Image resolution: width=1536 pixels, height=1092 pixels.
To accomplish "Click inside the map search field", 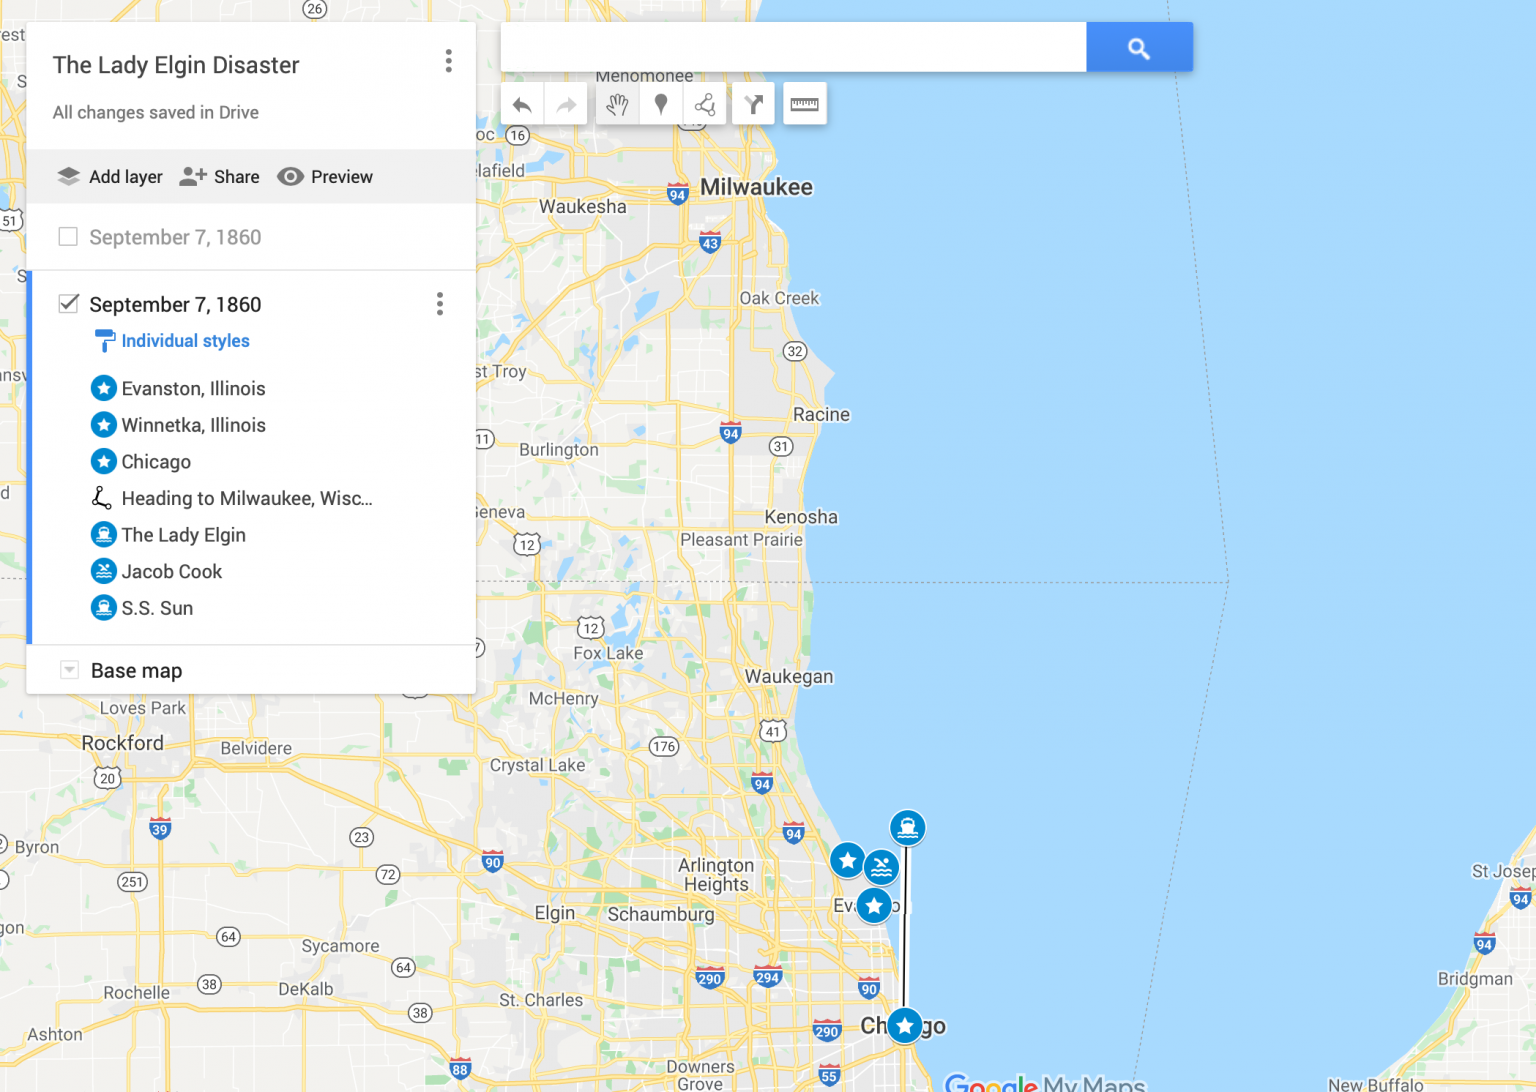I will click(792, 46).
